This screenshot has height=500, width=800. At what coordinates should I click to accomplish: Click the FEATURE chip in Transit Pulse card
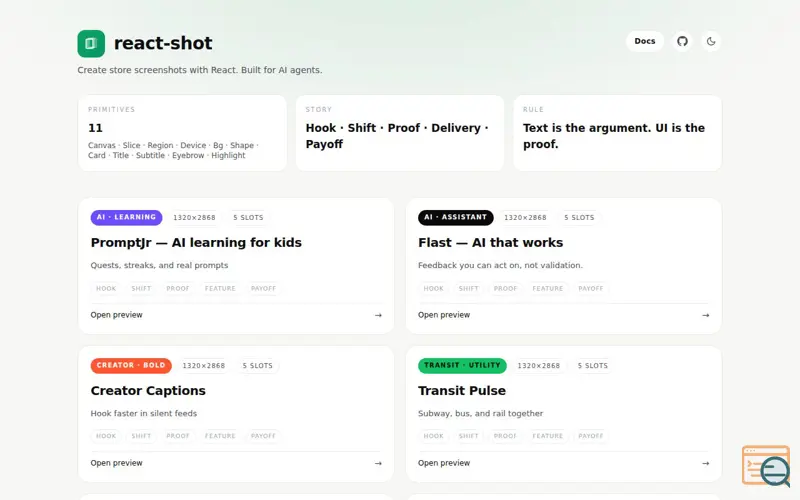[547, 436]
